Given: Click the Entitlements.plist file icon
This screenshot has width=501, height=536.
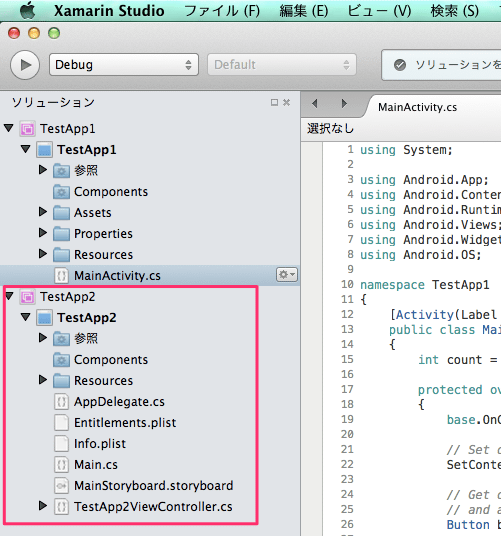Looking at the screenshot, I should point(62,423).
